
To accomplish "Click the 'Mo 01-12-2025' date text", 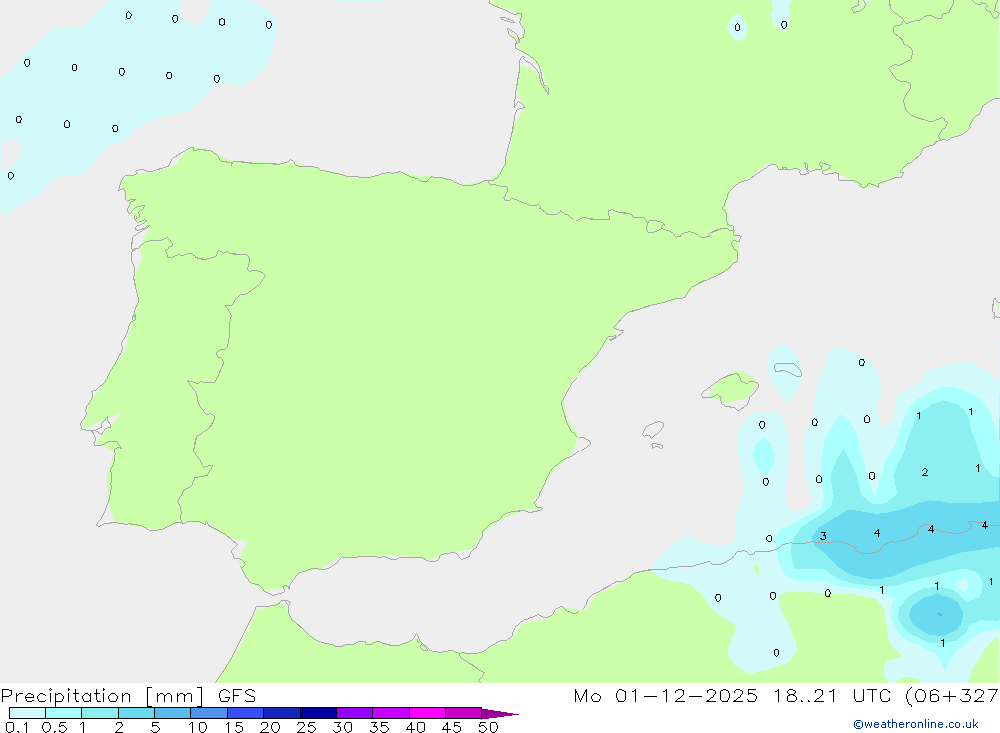I will (x=666, y=696).
